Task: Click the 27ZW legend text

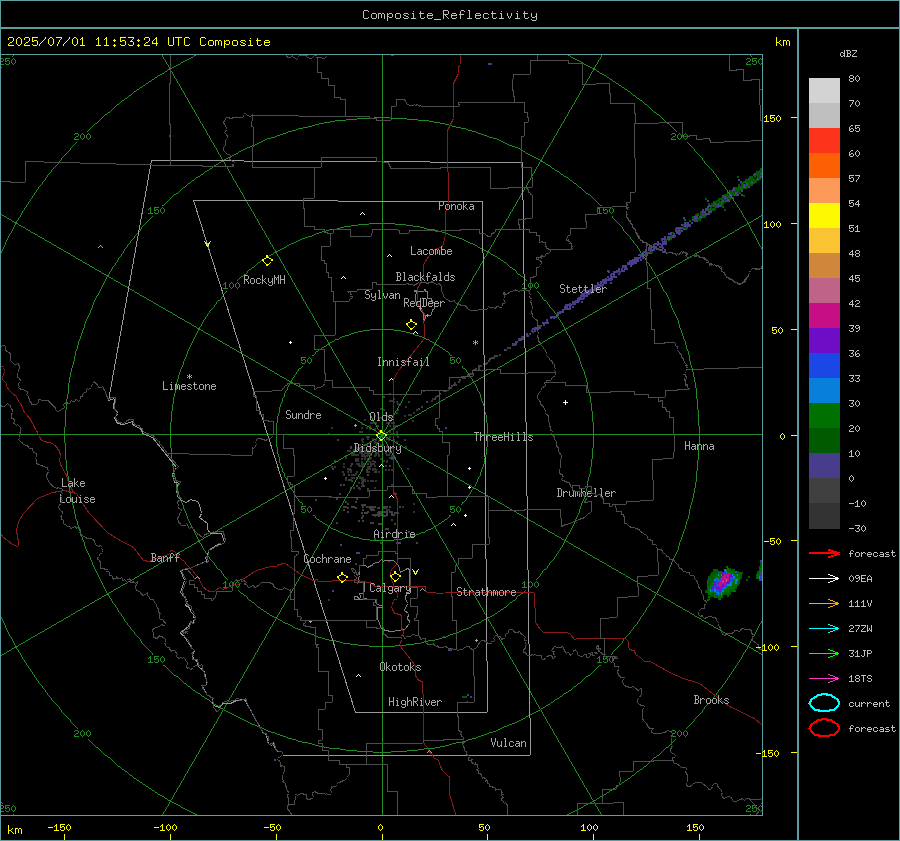Action: [860, 629]
